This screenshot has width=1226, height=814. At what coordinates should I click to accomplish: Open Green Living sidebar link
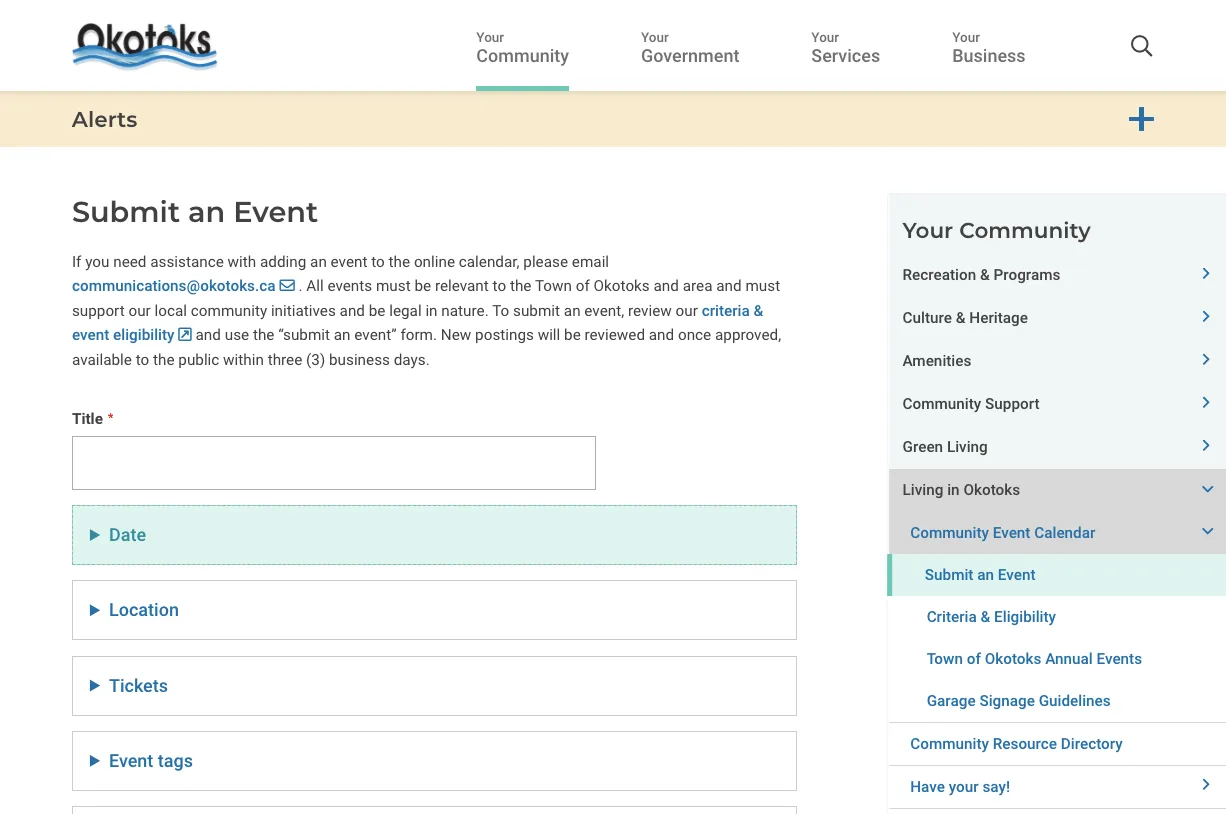point(945,447)
